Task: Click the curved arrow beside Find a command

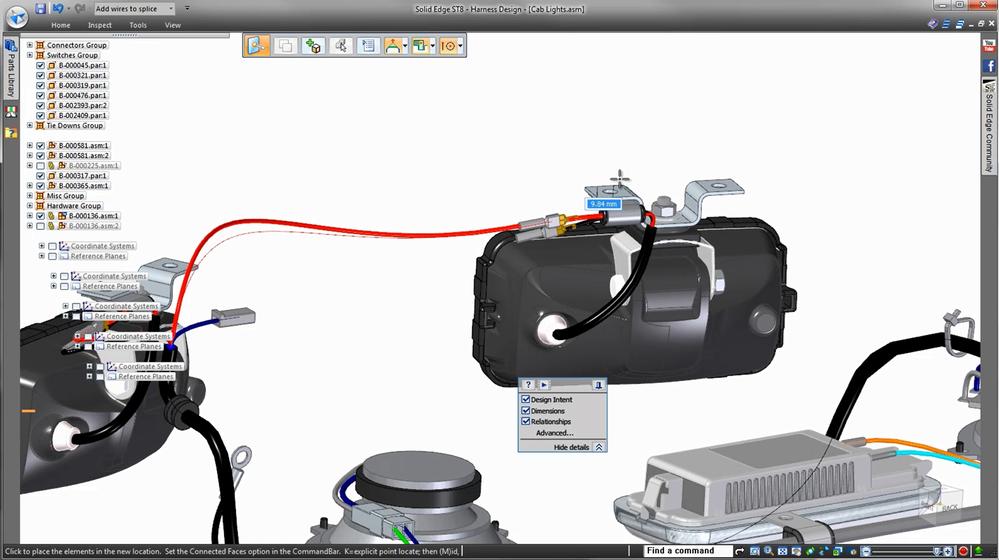Action: [740, 551]
